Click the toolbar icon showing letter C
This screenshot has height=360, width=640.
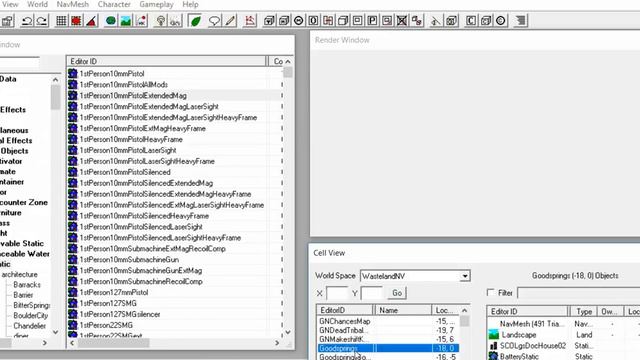(471, 20)
